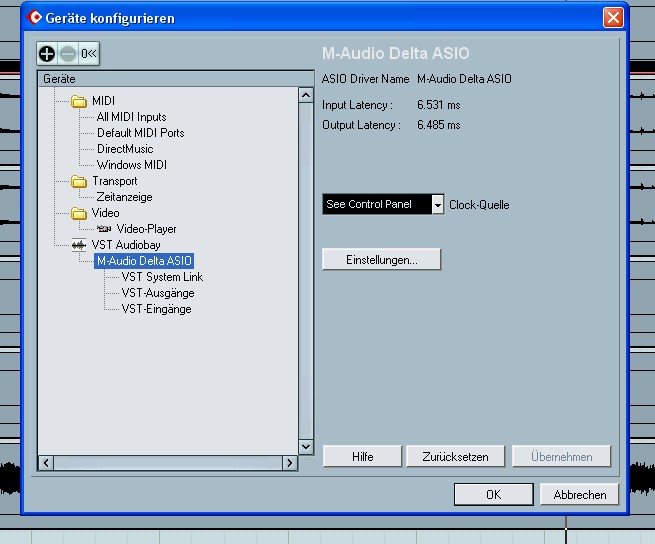Click the MIDI folder icon
The image size is (655, 544).
[79, 102]
